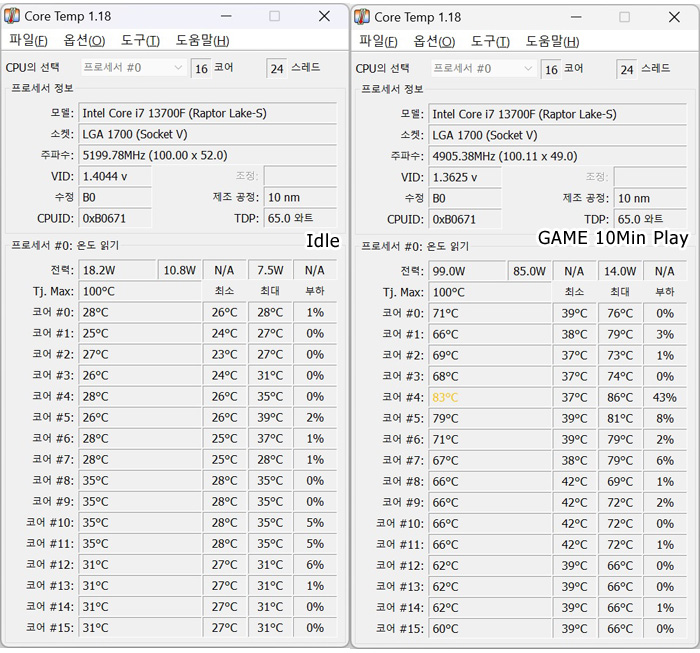Click 10 nm 제조 공정 field in GAME window

coord(650,198)
